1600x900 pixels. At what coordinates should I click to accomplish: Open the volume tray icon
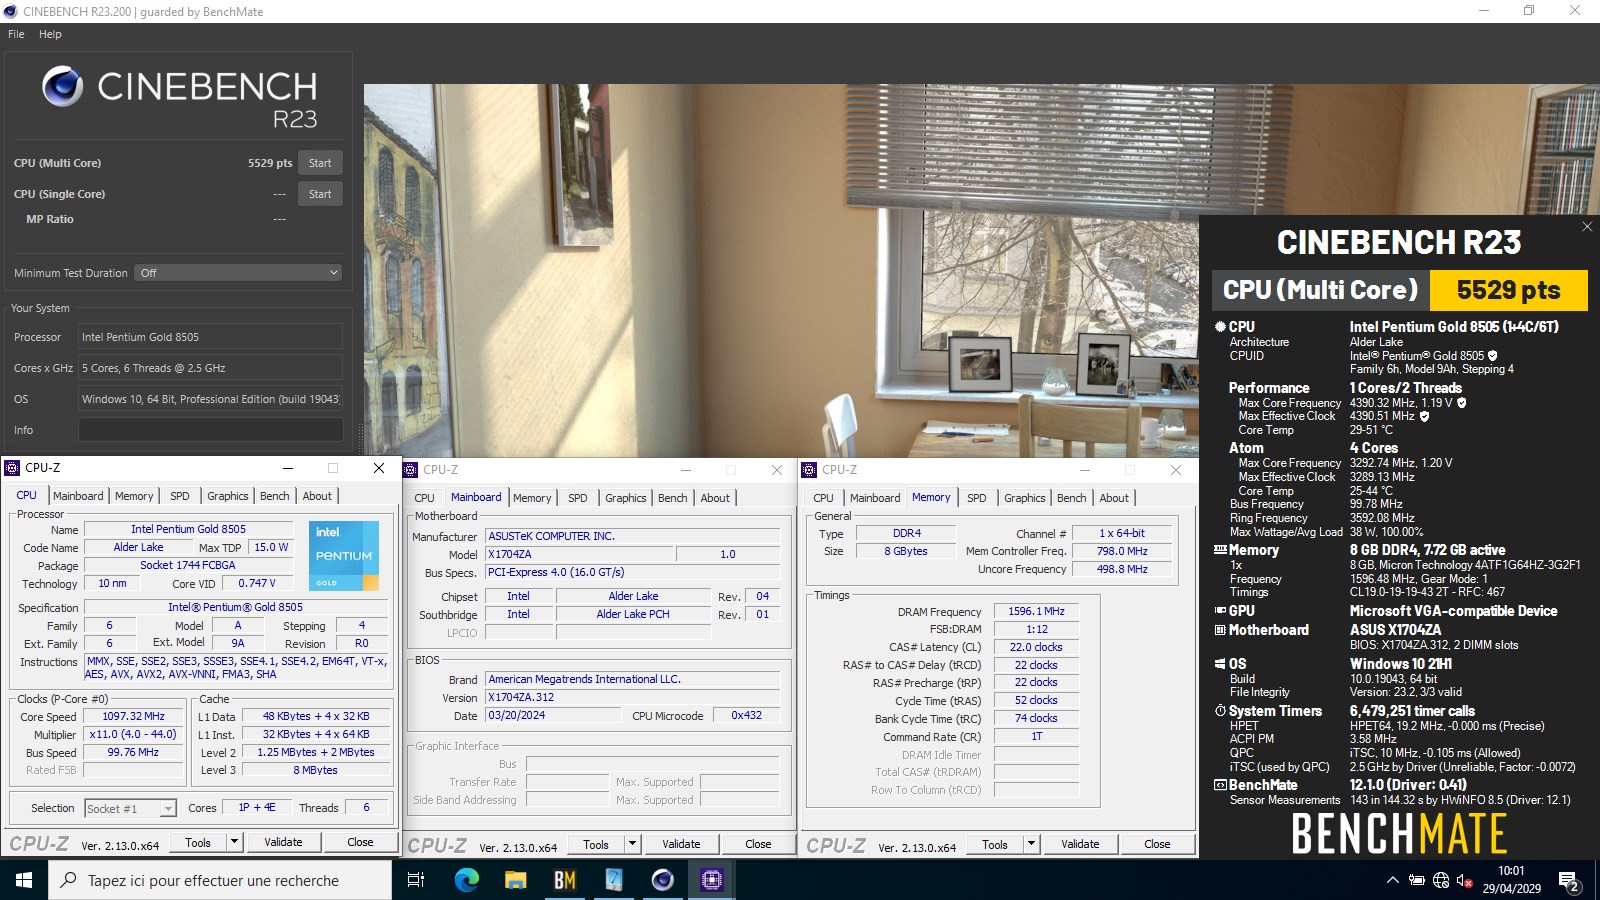[x=1464, y=880]
